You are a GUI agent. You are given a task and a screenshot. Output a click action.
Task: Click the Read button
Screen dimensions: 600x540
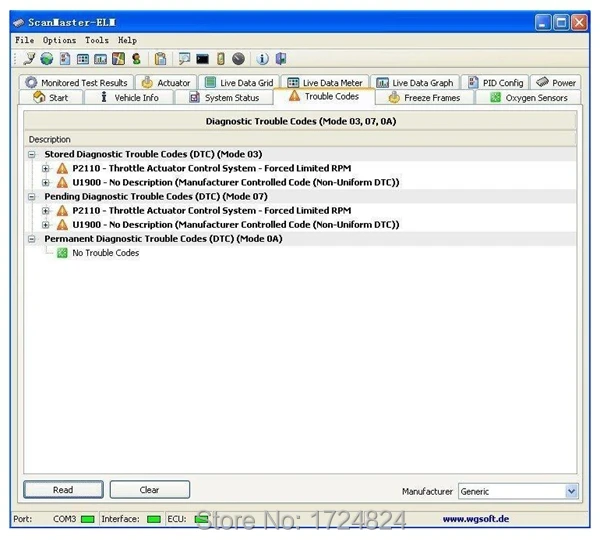click(63, 489)
